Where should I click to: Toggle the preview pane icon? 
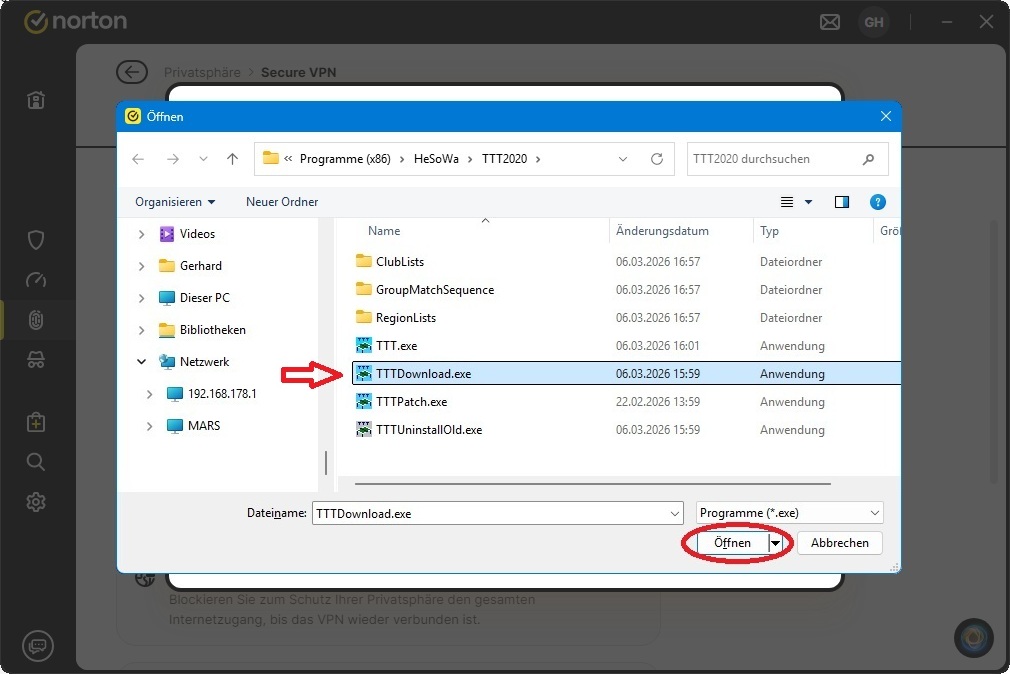(x=841, y=202)
